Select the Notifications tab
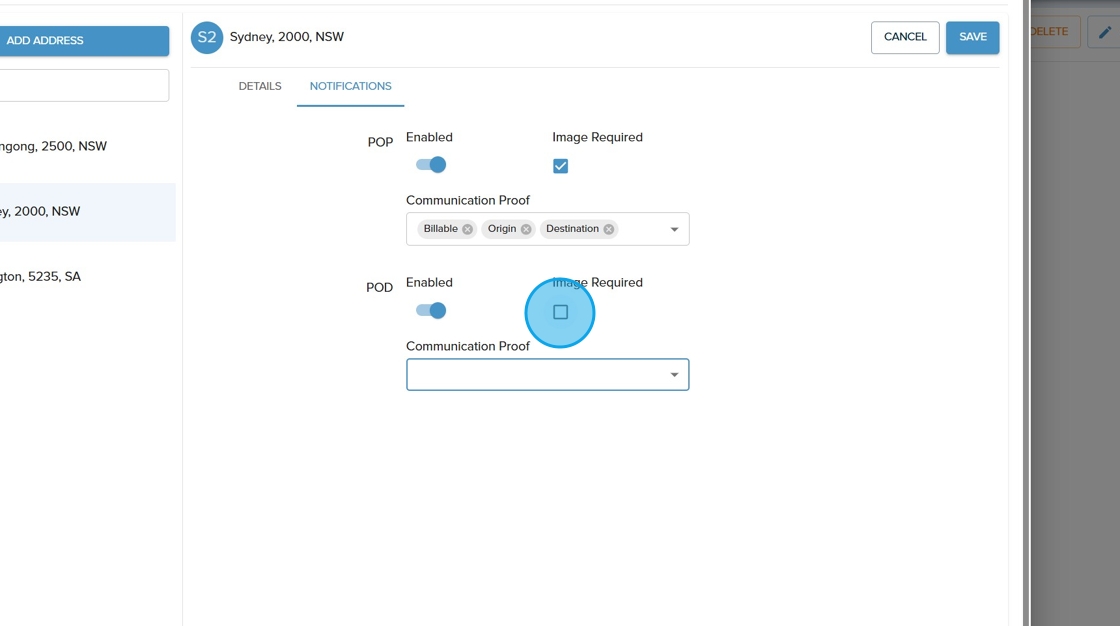The width and height of the screenshot is (1120, 626). (x=350, y=86)
